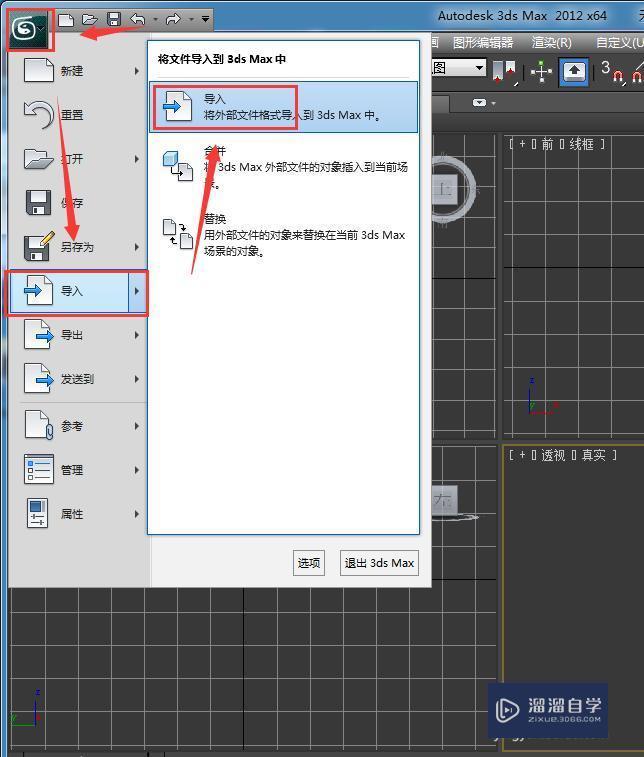Click the 线框 shading label in front viewport
This screenshot has width=644, height=757.
click(582, 144)
